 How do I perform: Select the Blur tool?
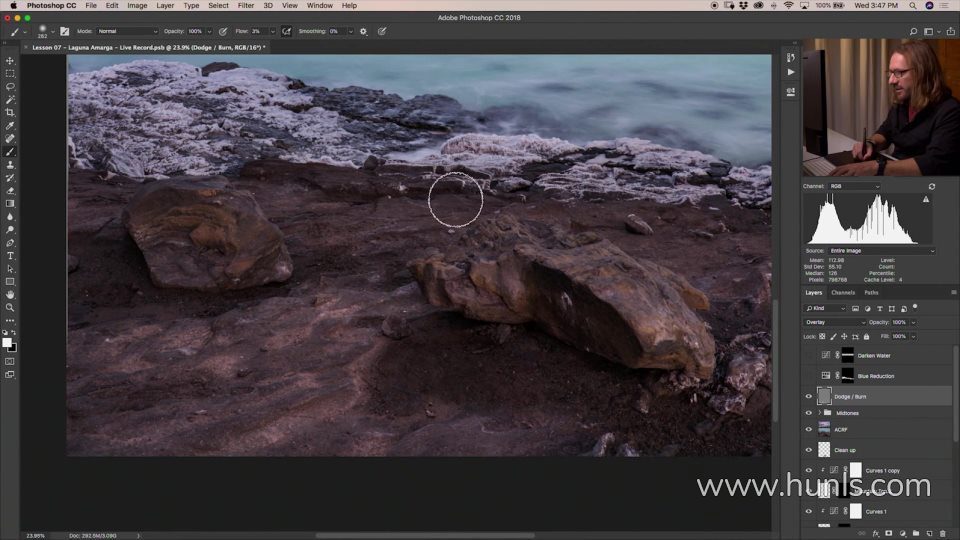[x=10, y=217]
